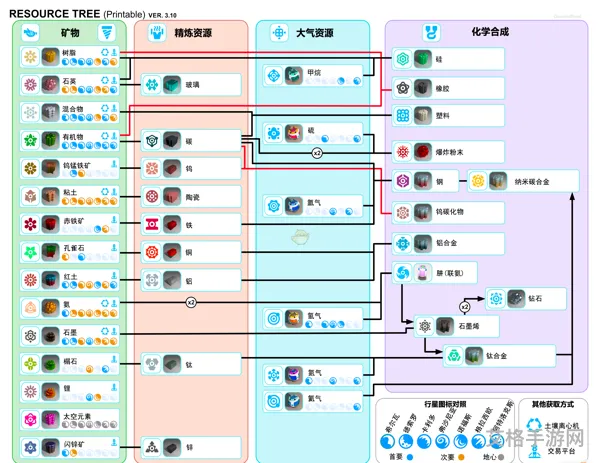Click the 弗沙尼亚 swirl planet icon
Image resolution: width=600 pixels, height=463 pixels.
(442, 442)
